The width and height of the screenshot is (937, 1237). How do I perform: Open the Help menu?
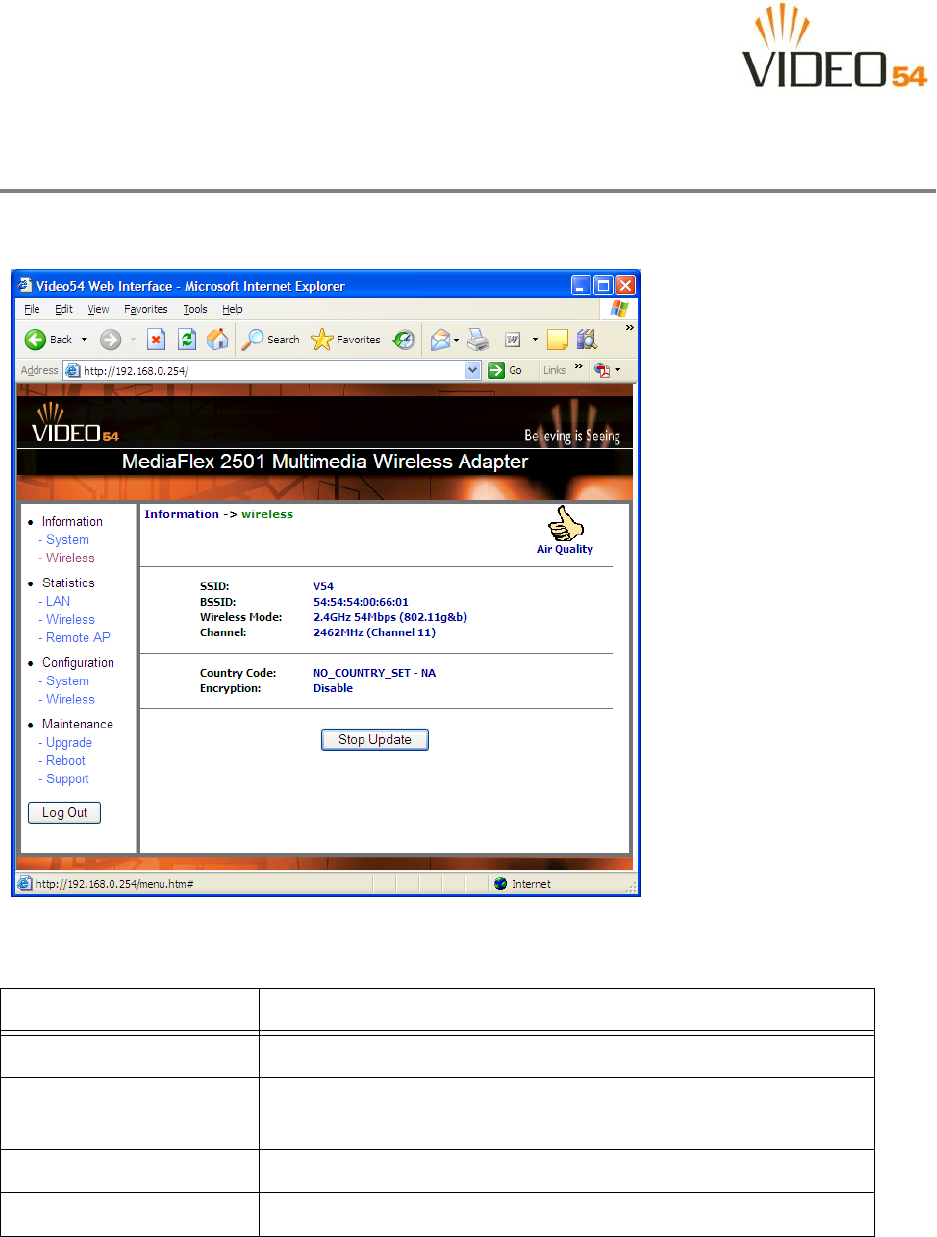point(232,309)
